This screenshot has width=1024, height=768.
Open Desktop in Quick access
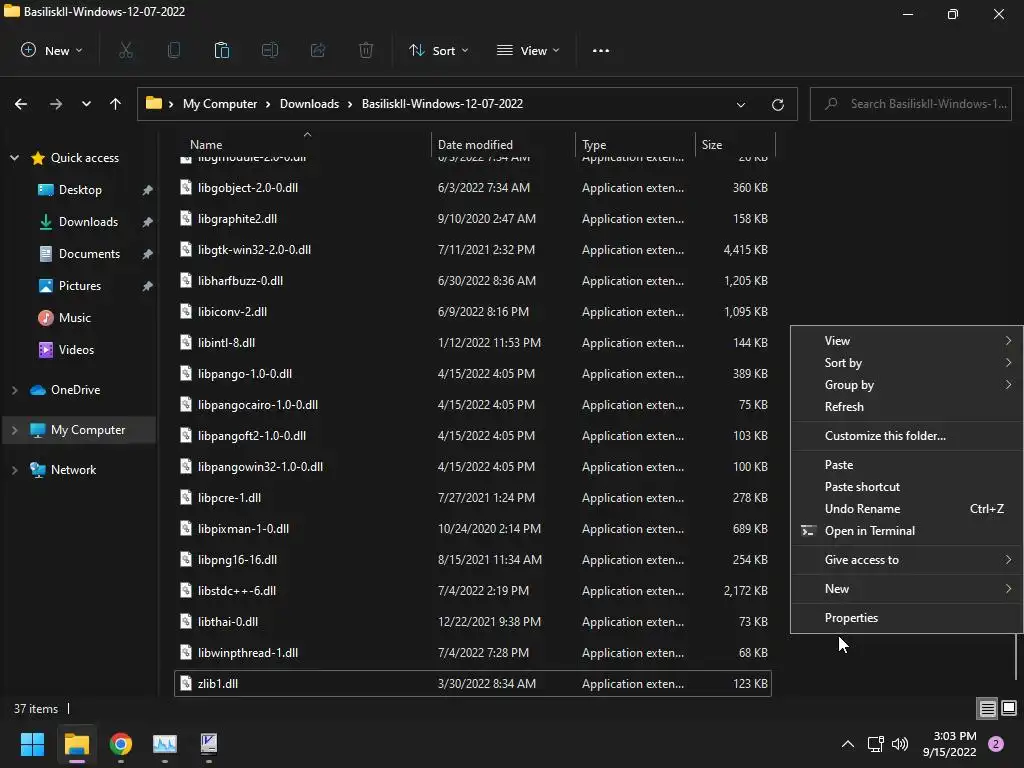tap(80, 189)
